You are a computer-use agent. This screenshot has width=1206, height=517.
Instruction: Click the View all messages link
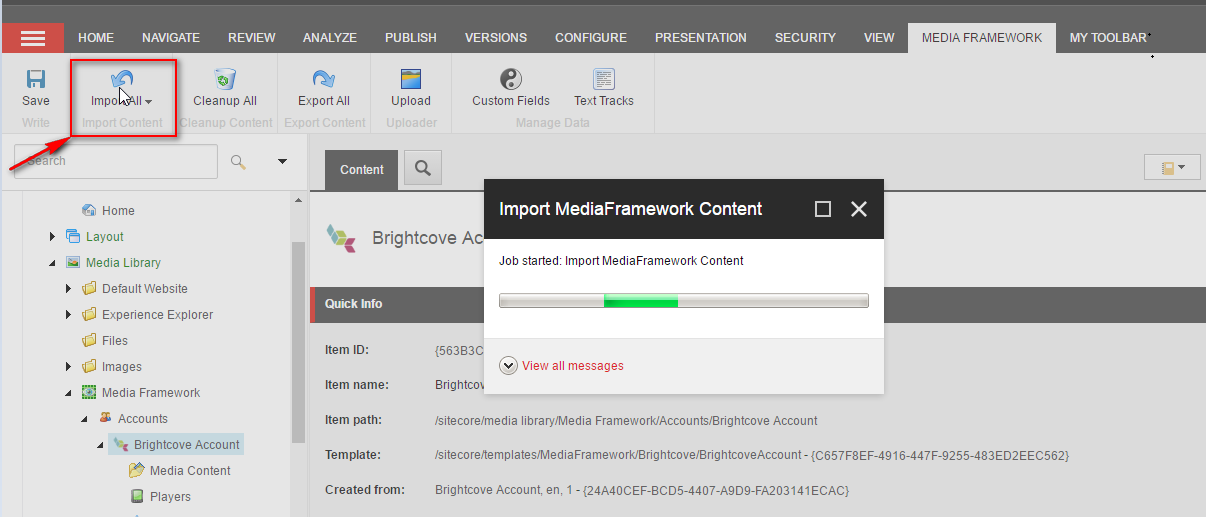click(x=573, y=366)
